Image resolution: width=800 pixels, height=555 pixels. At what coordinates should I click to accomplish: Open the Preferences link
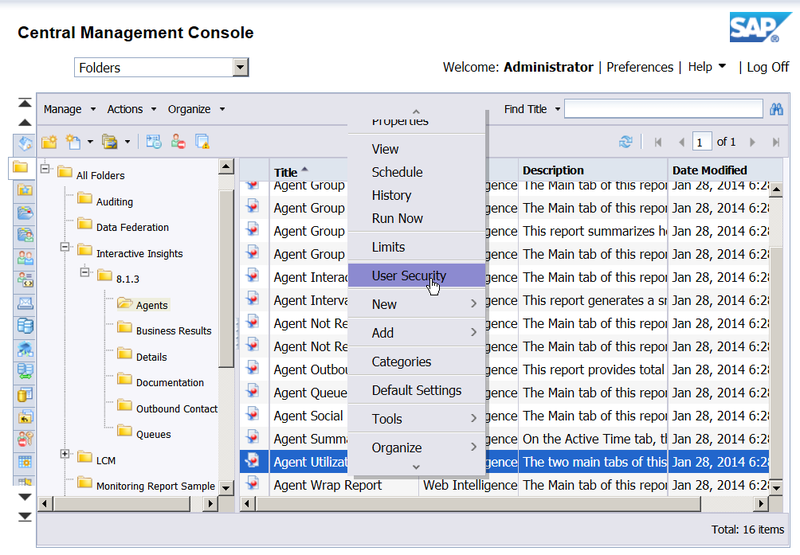[639, 67]
